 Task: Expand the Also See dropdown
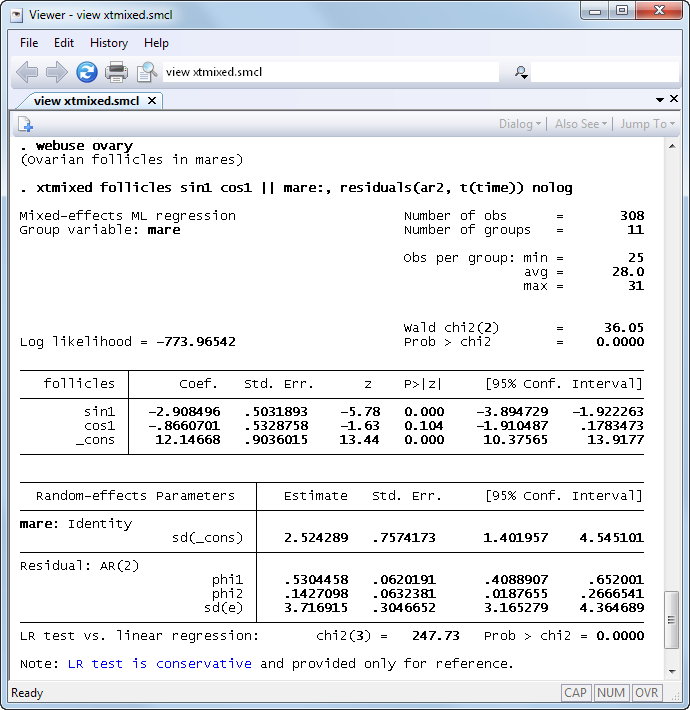pyautogui.click(x=581, y=124)
